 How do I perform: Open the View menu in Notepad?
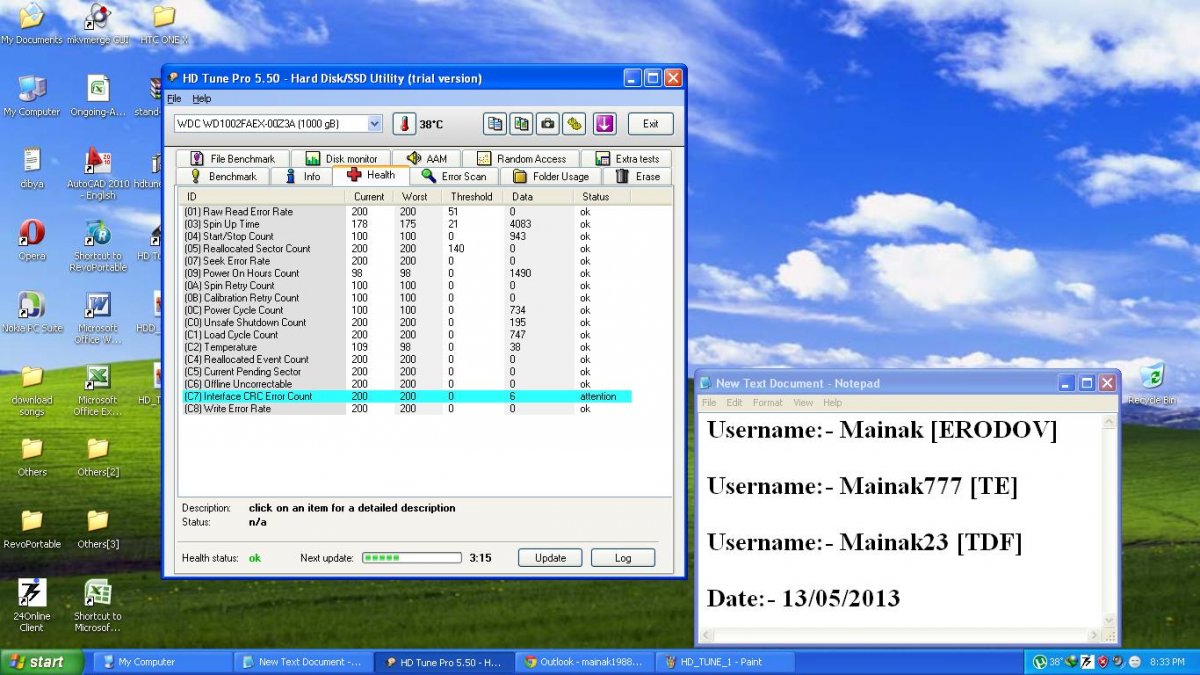coord(804,403)
